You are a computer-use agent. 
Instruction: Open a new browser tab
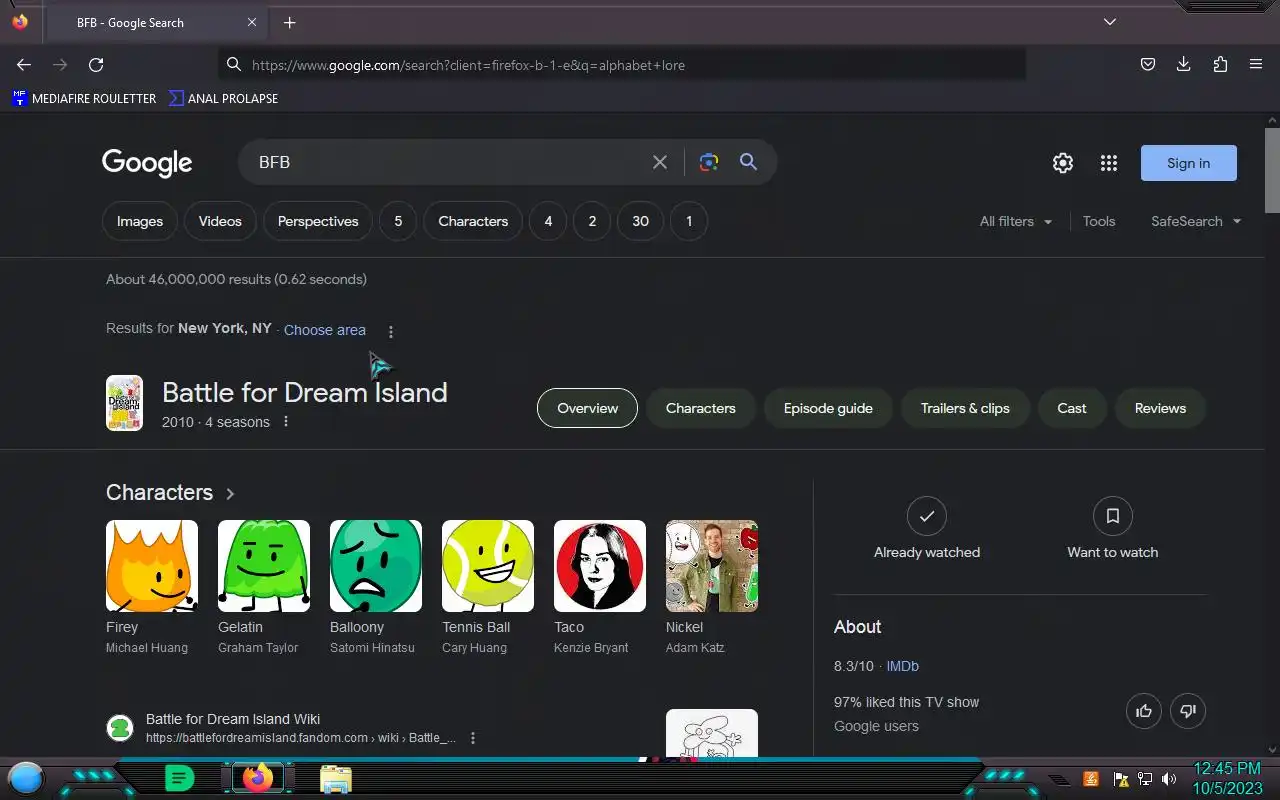(x=289, y=22)
